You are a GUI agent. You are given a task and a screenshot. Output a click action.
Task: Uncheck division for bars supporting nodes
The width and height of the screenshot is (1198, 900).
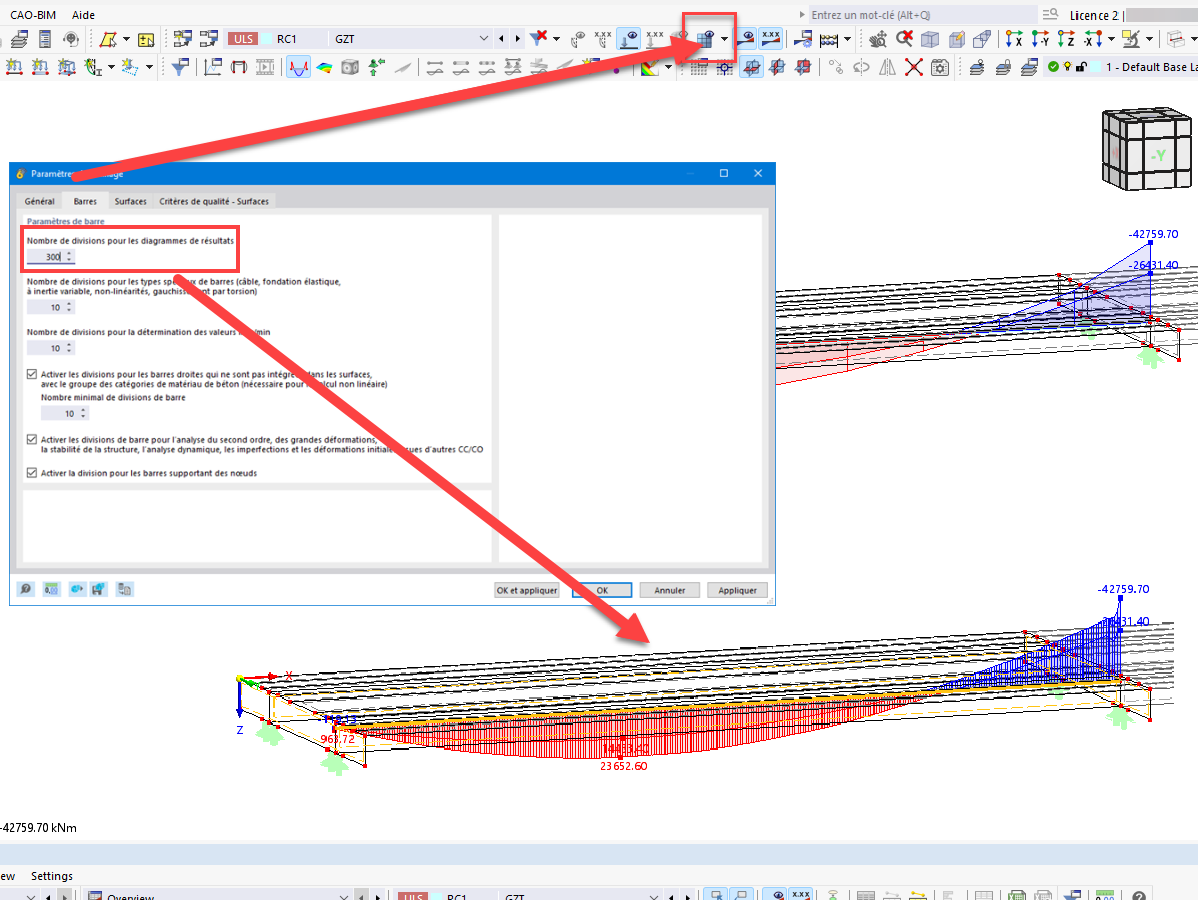(x=31, y=473)
